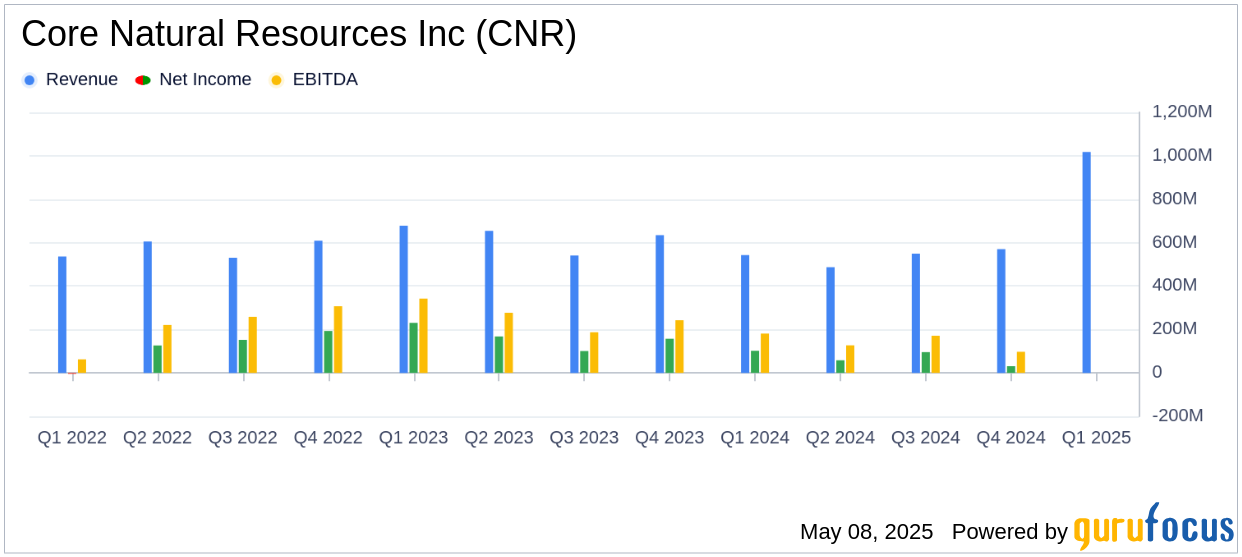This screenshot has height=557, width=1242.
Task: Click the yellow EBITDA legend dot
Action: coord(277,80)
